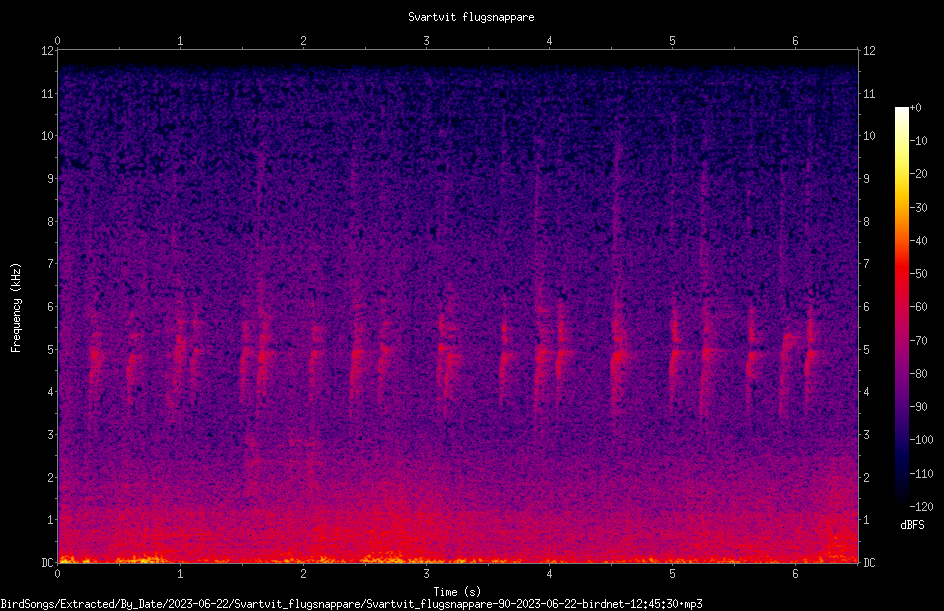
Task: Click the -80 purple level on colorbar
Action: coord(918,373)
